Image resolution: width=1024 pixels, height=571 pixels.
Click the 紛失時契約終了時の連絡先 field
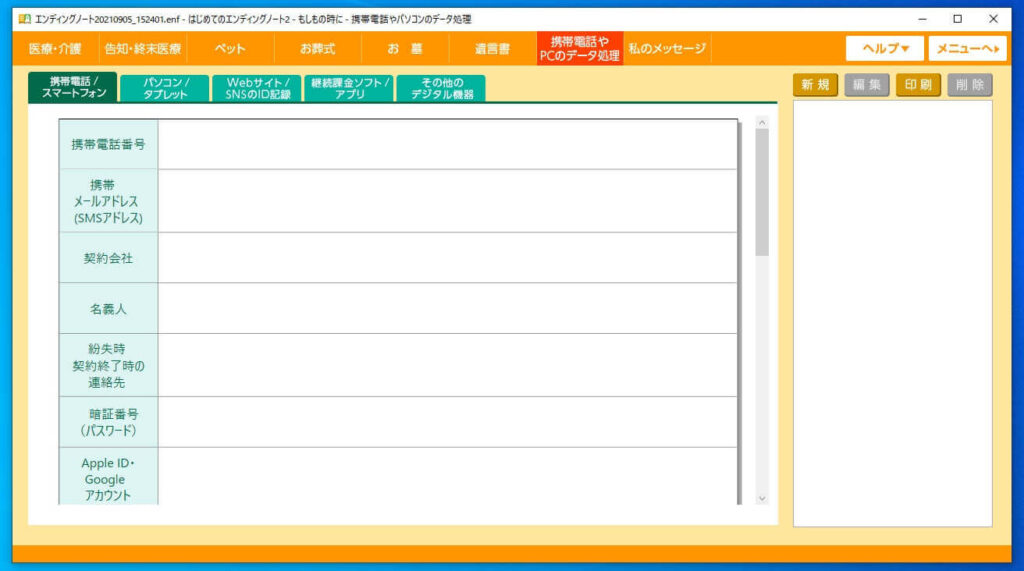click(x=447, y=365)
